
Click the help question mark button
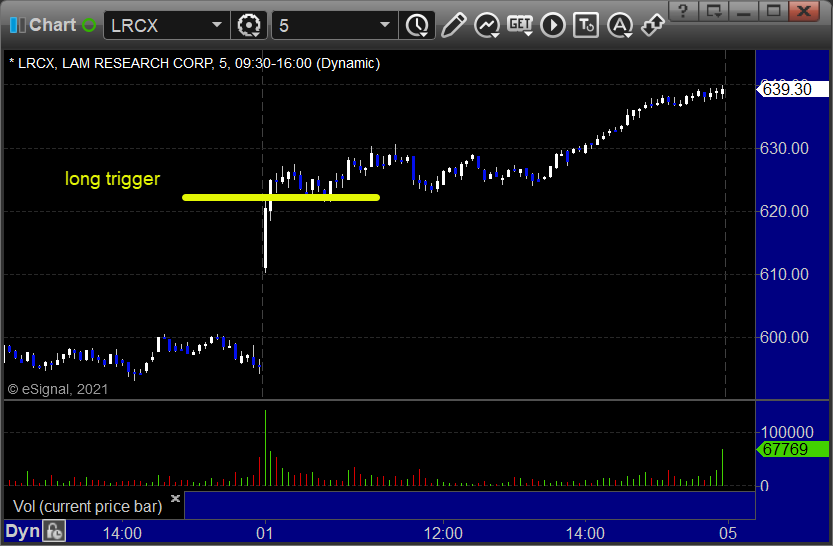coord(683,11)
